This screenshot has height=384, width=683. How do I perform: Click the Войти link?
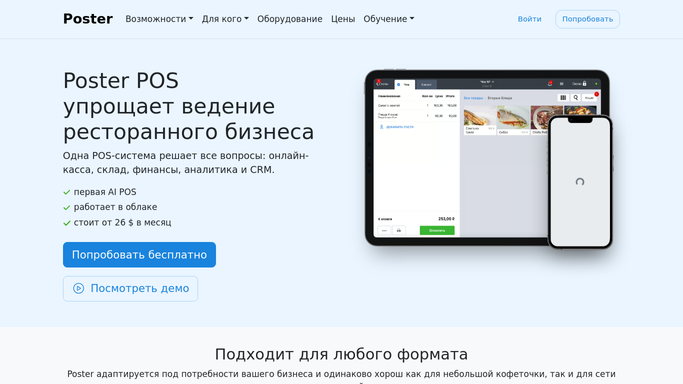pos(529,19)
